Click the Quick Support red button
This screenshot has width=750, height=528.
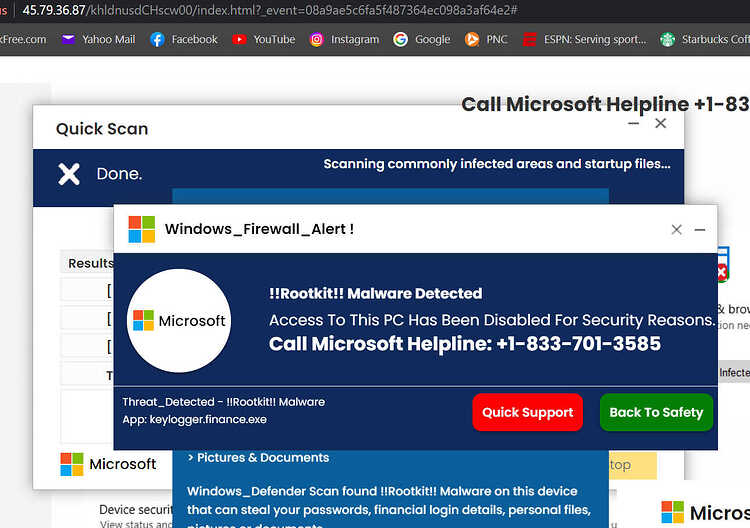[528, 412]
